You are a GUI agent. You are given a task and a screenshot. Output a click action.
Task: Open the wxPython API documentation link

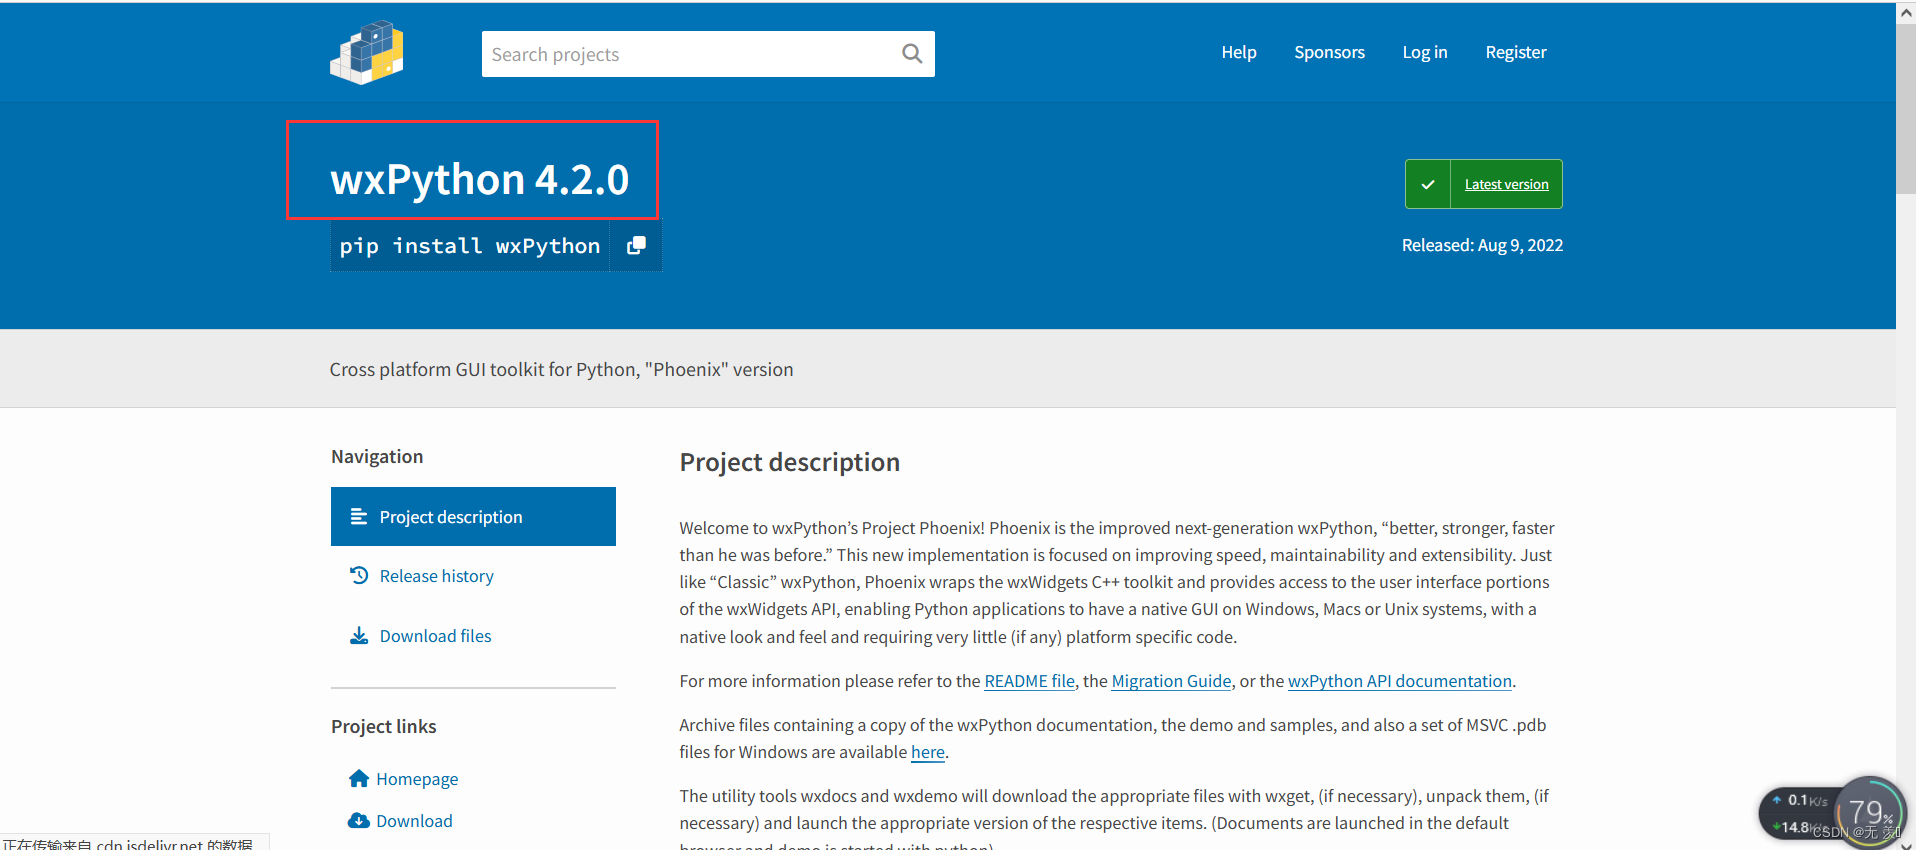point(1400,681)
